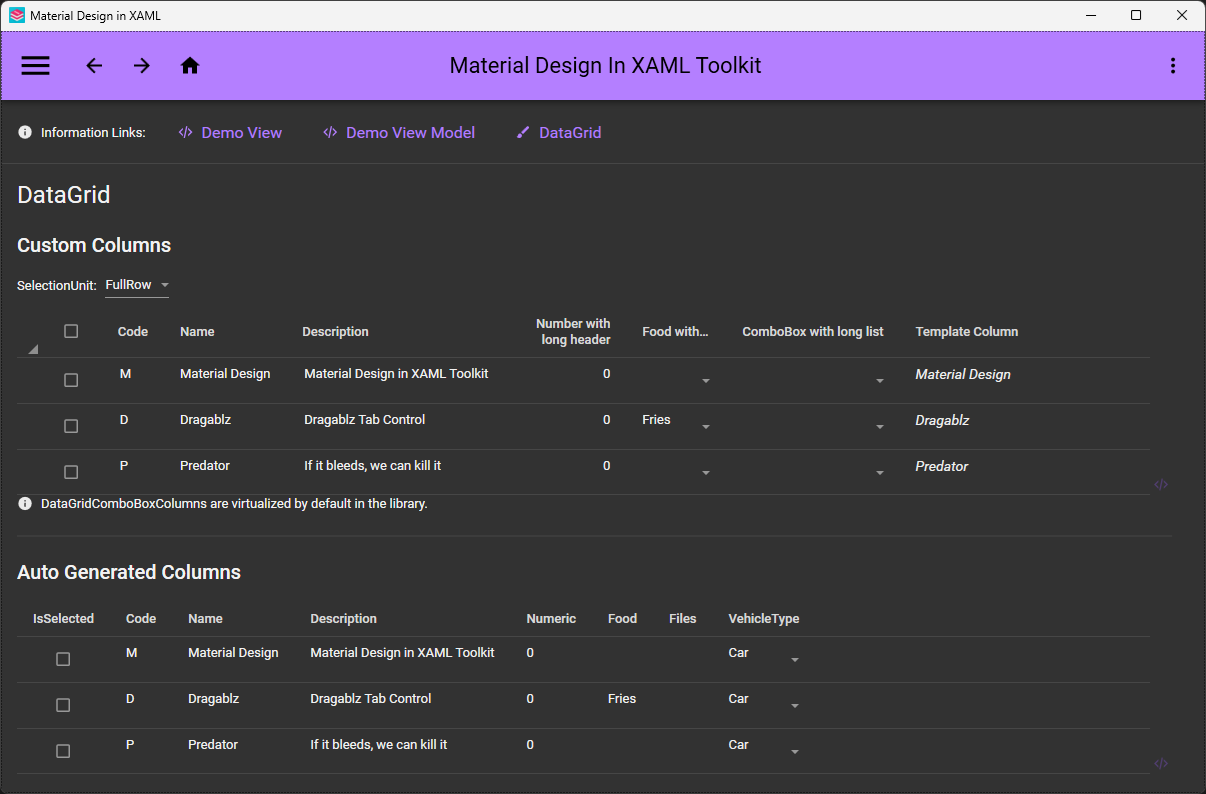Open the DataGrid documentation link
1206x794 pixels.
click(x=558, y=132)
